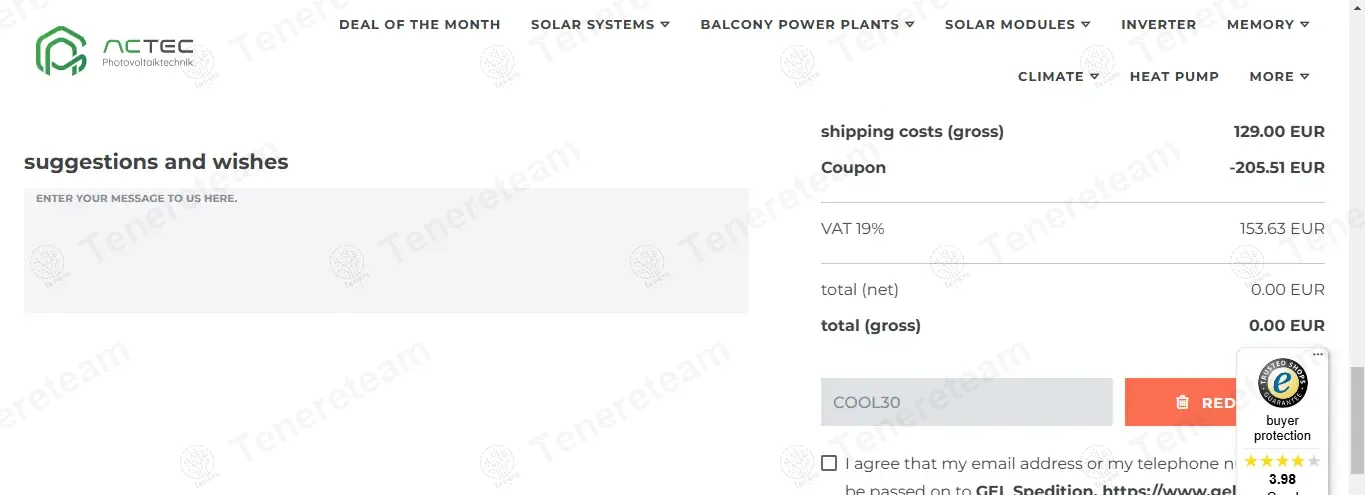Open the Heat Pump category
This screenshot has width=1365, height=495.
coord(1174,76)
